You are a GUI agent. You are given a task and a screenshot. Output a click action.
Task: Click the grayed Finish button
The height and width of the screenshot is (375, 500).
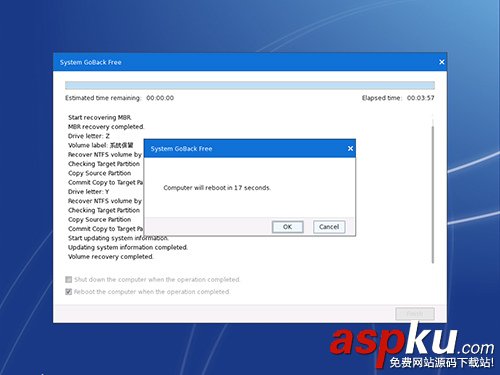coord(415,314)
